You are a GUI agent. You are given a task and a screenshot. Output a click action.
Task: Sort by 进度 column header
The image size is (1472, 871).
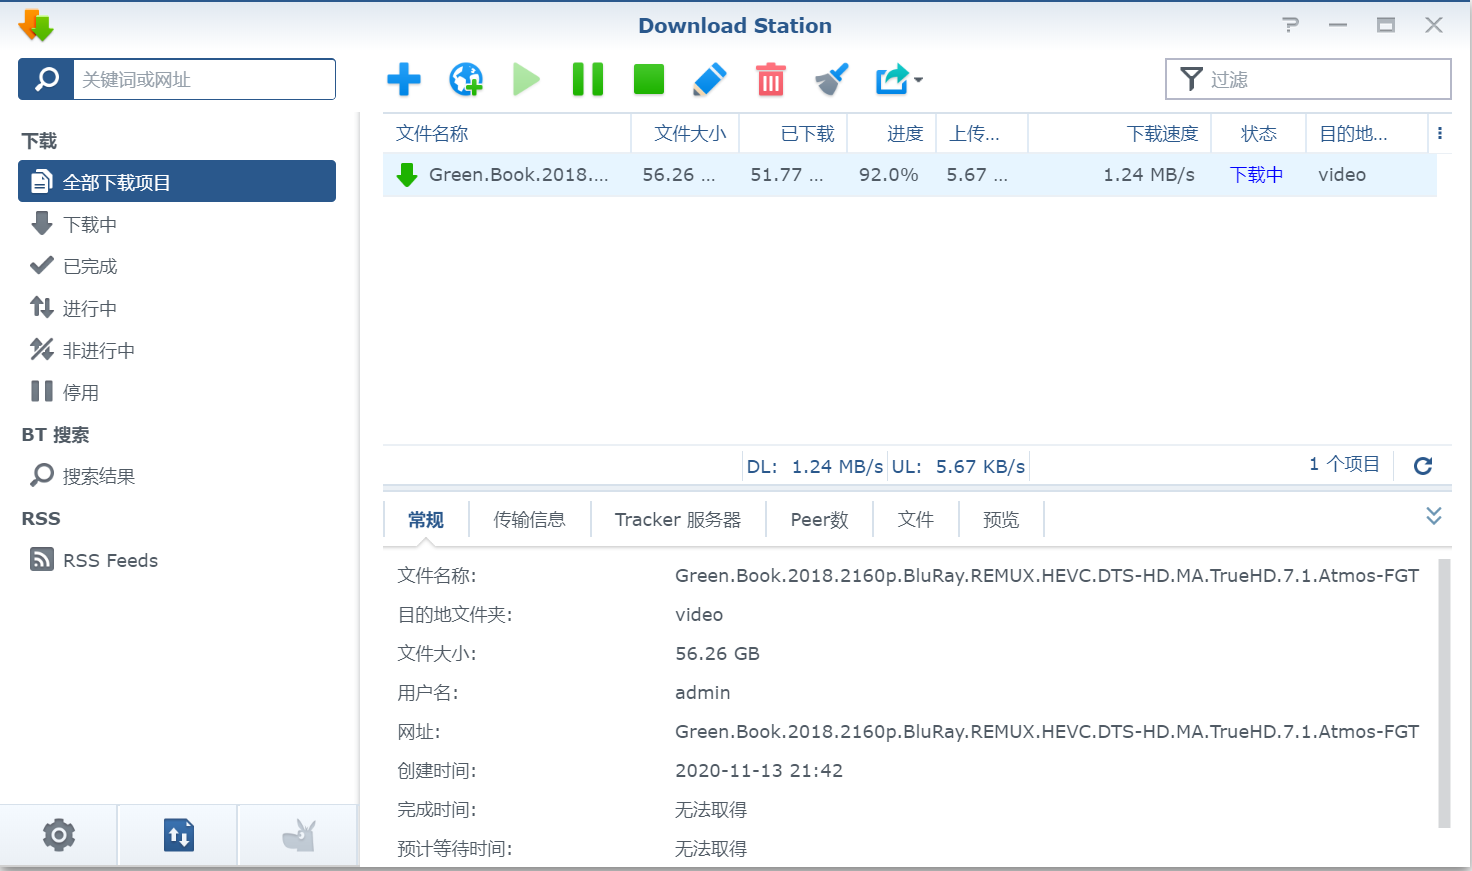(x=891, y=133)
